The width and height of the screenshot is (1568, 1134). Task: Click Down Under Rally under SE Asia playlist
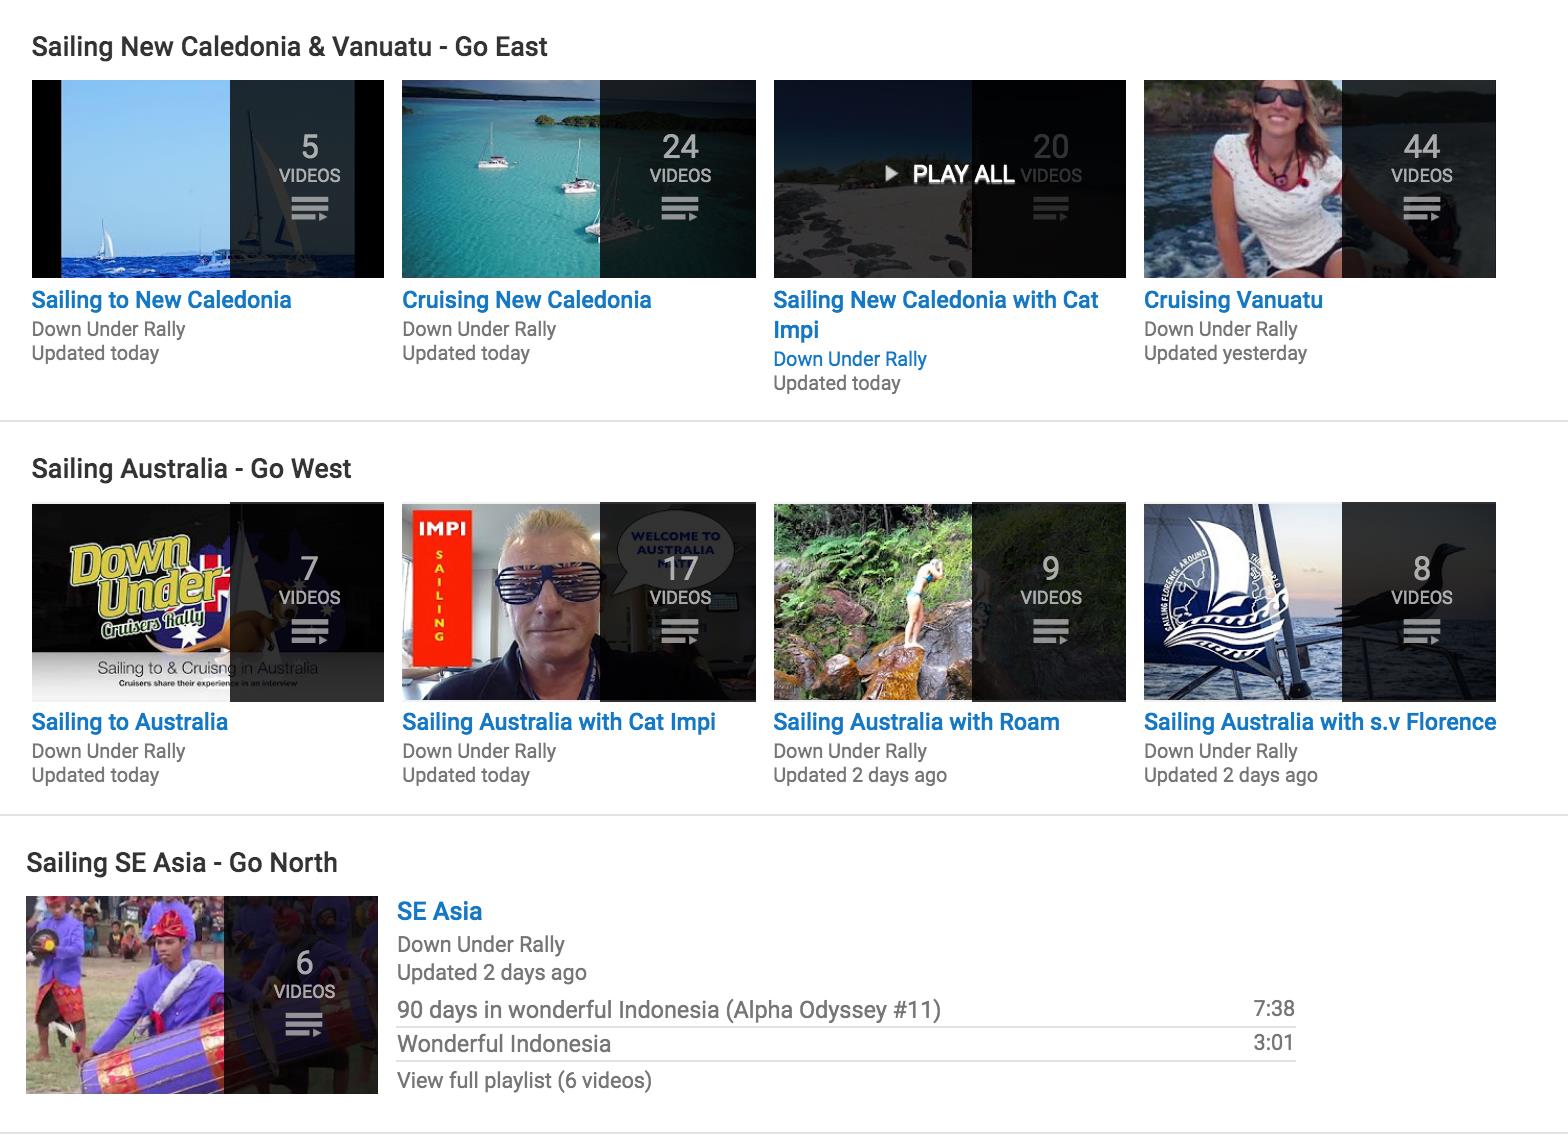(481, 944)
